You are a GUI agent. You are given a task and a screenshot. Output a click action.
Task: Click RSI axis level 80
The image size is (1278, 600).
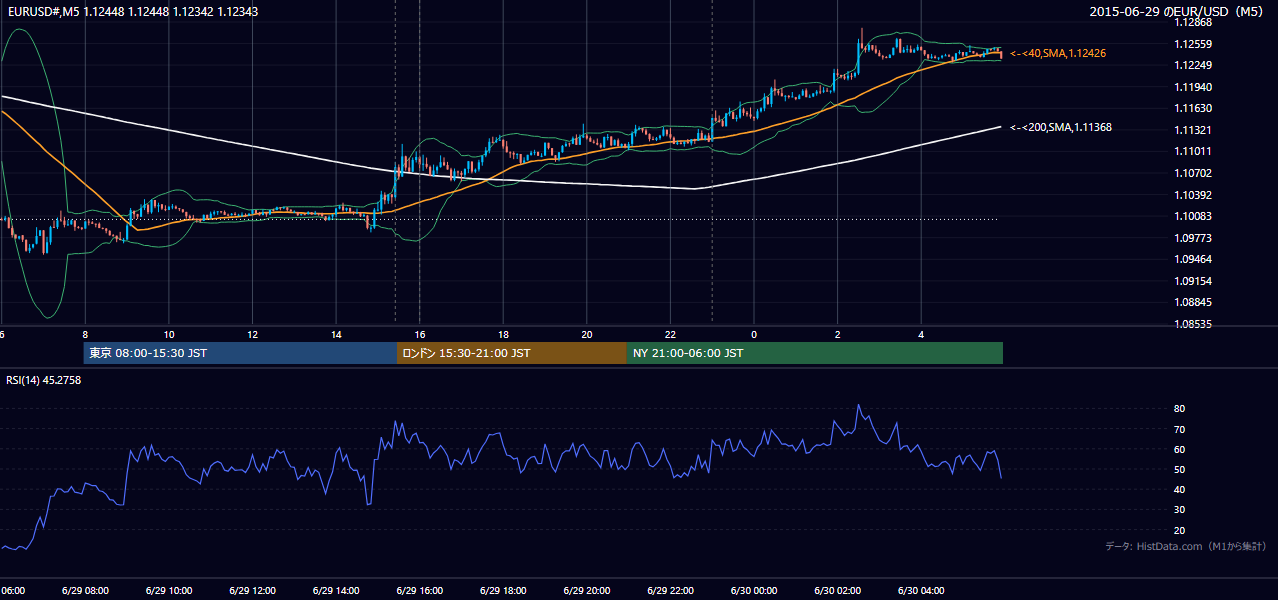point(1179,409)
